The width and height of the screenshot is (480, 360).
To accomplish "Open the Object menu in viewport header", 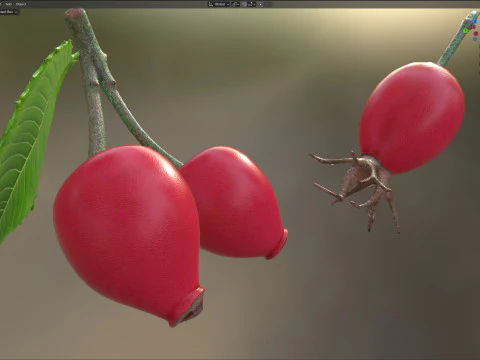I will point(21,4).
